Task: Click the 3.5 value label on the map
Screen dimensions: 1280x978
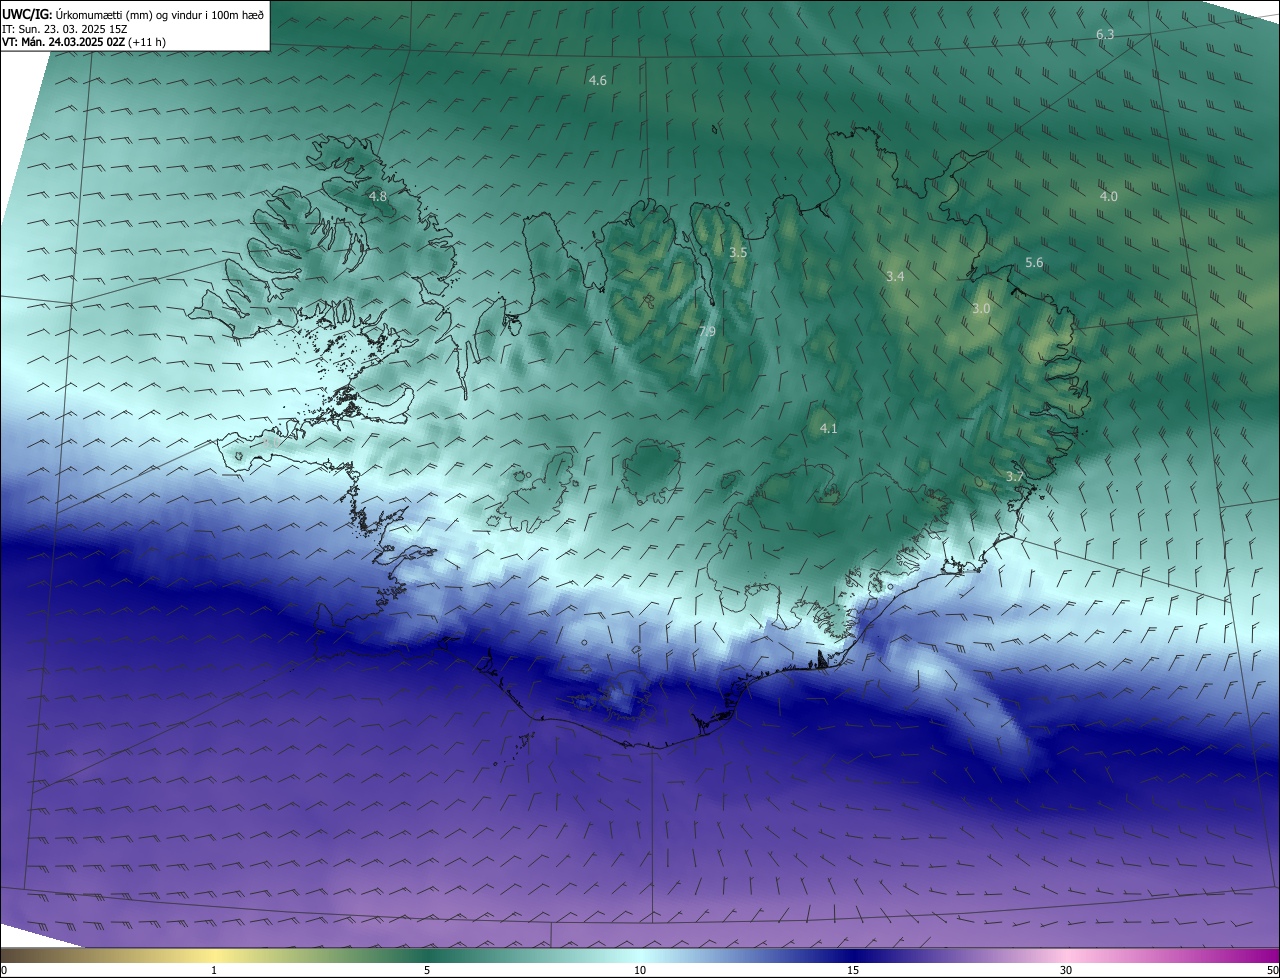Action: click(x=738, y=253)
